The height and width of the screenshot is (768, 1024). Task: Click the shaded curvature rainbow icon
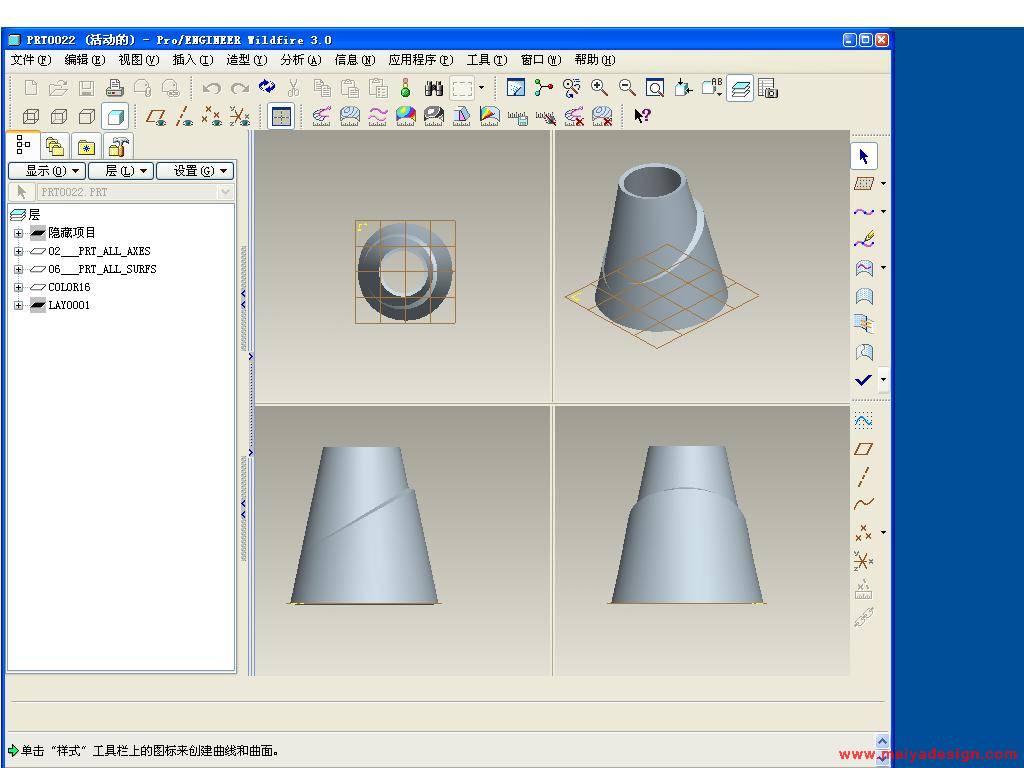(406, 116)
